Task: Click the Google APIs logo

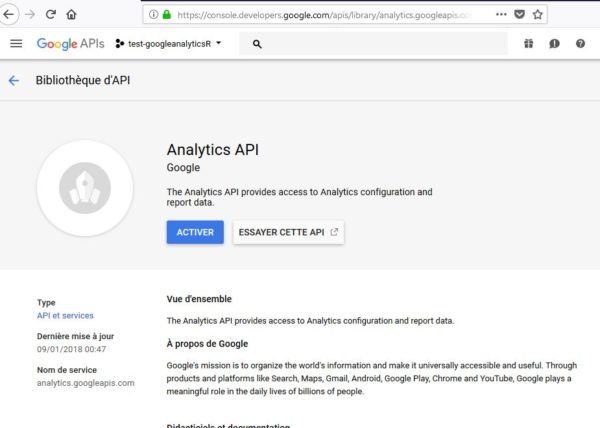Action: click(70, 44)
